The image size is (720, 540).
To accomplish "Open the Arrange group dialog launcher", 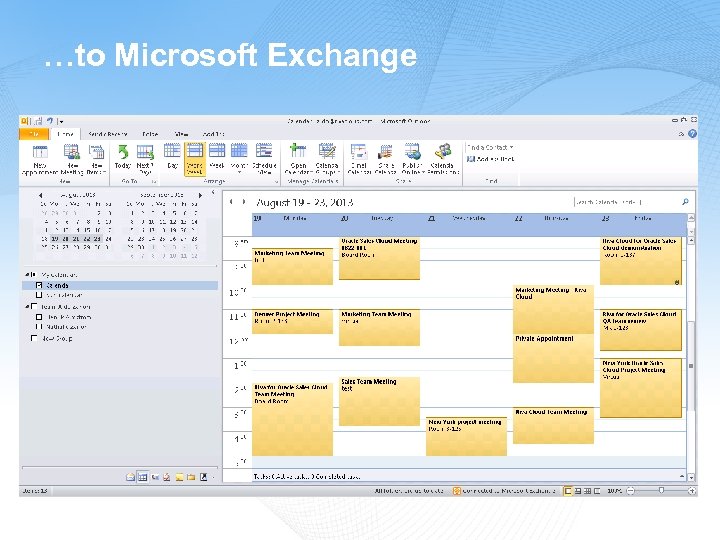I will [276, 182].
